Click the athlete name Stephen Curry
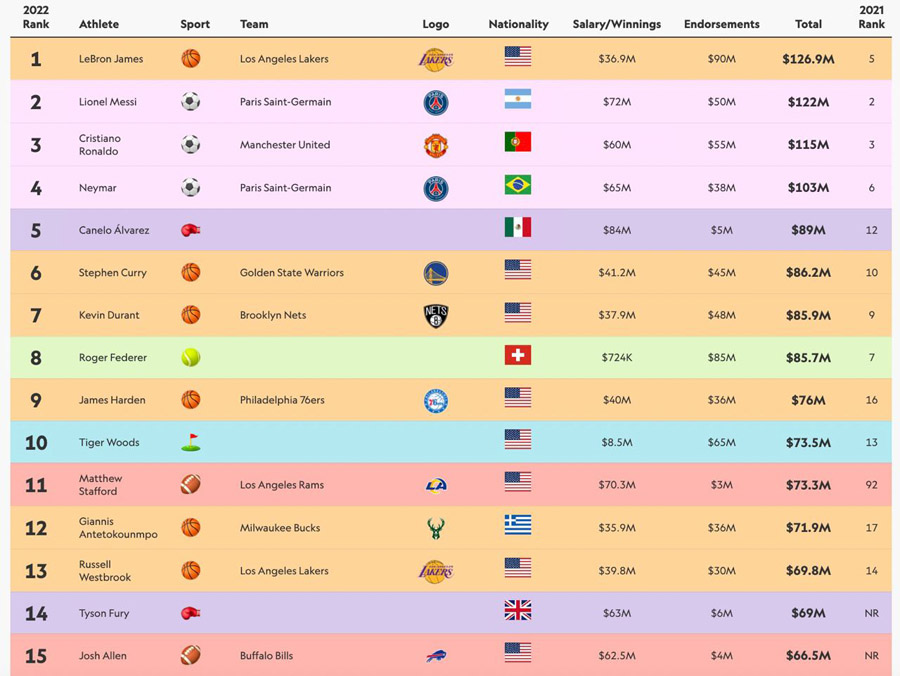The image size is (900, 676). (112, 273)
